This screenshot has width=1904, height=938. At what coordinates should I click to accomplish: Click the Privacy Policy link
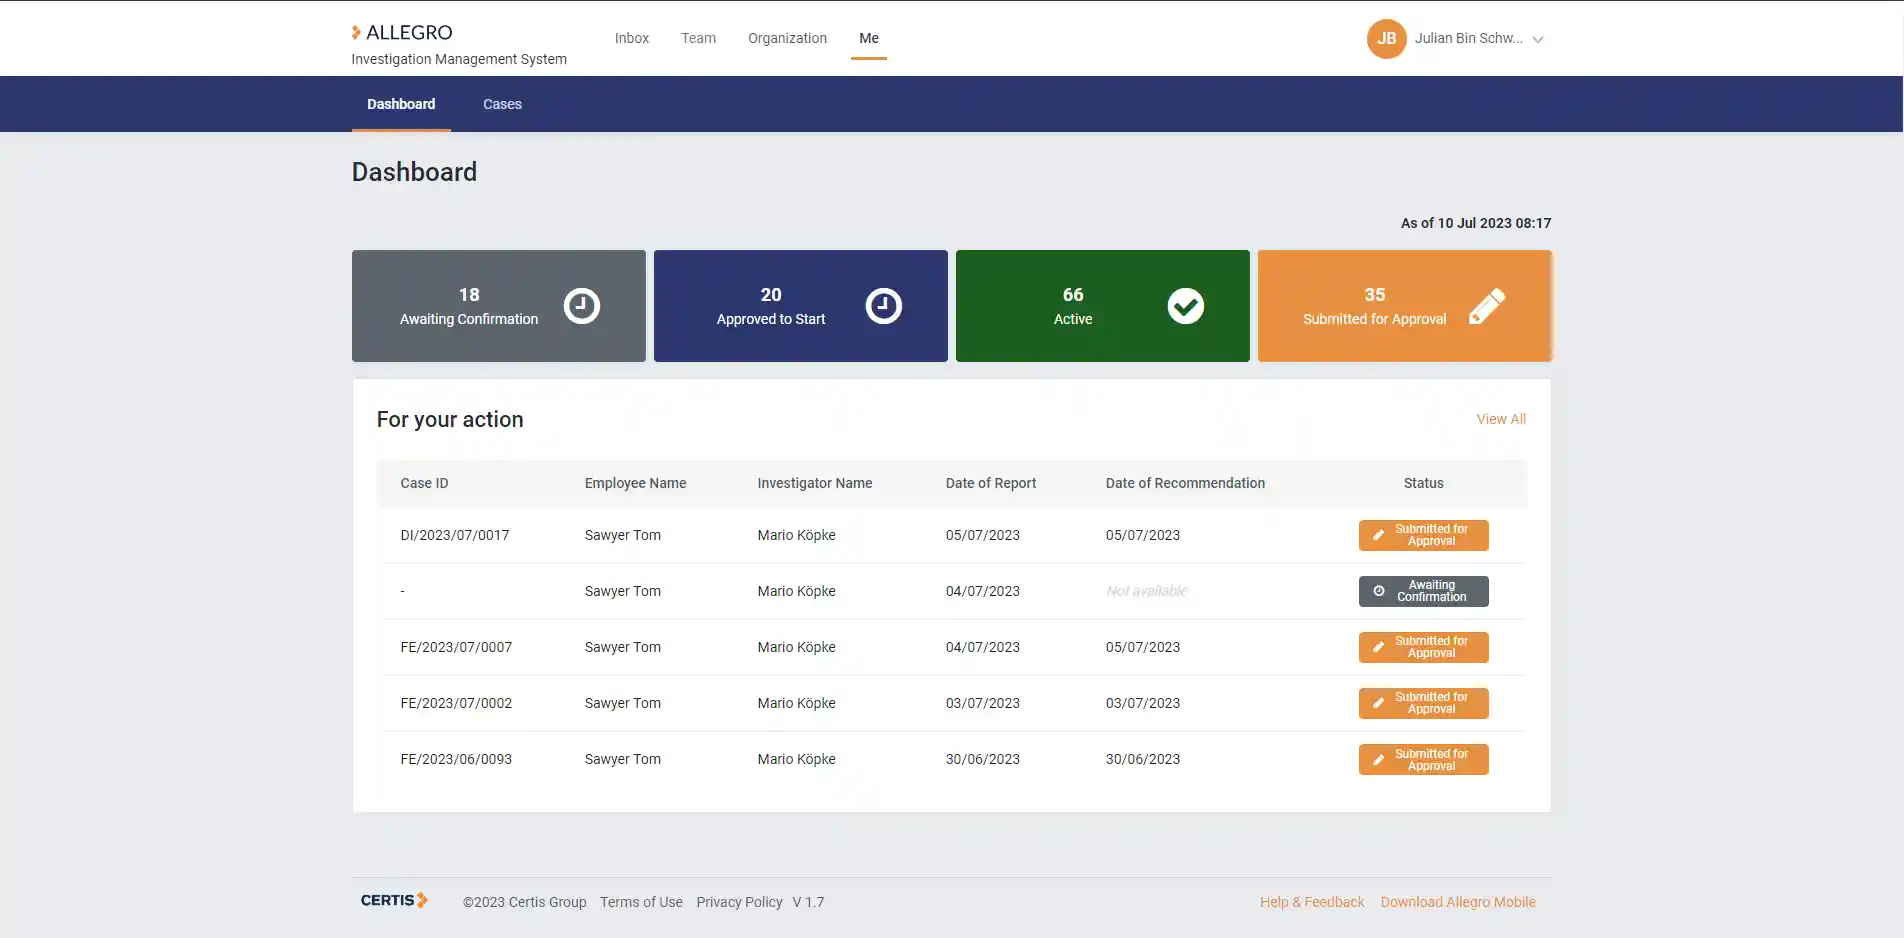[x=739, y=902]
